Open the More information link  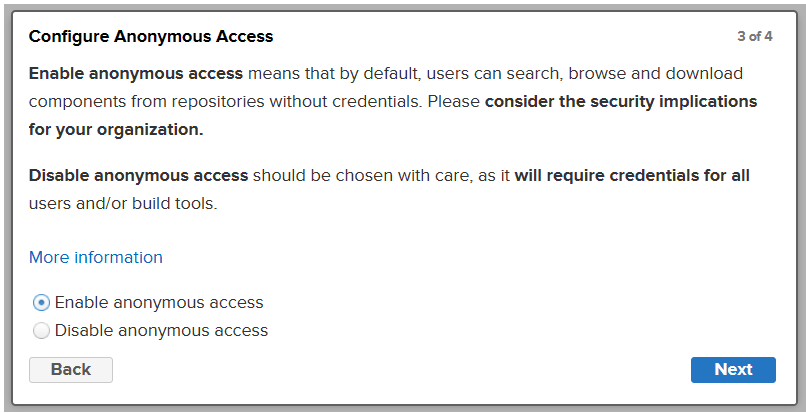click(96, 257)
